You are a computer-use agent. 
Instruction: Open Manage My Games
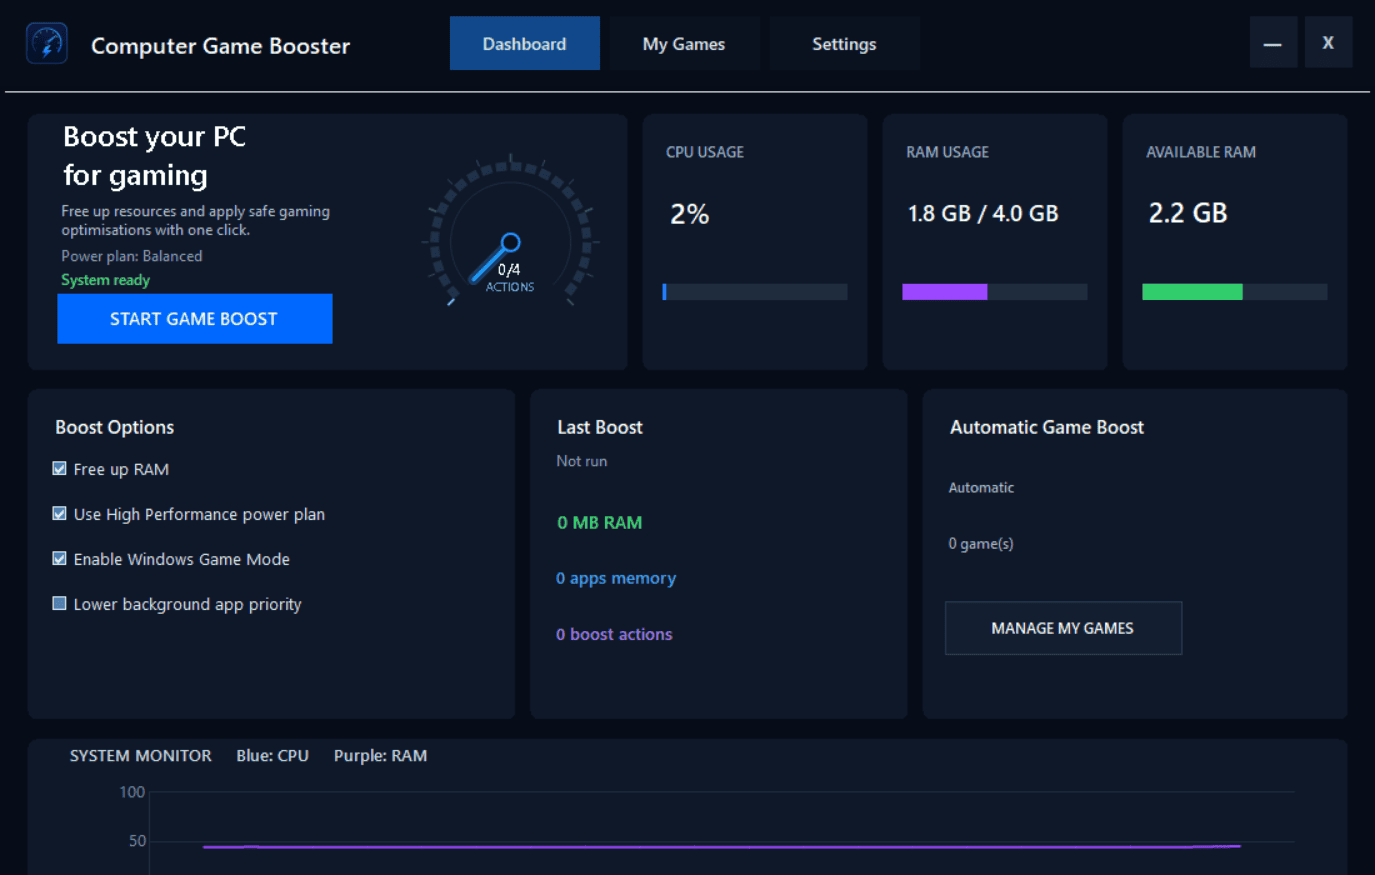(x=1063, y=628)
